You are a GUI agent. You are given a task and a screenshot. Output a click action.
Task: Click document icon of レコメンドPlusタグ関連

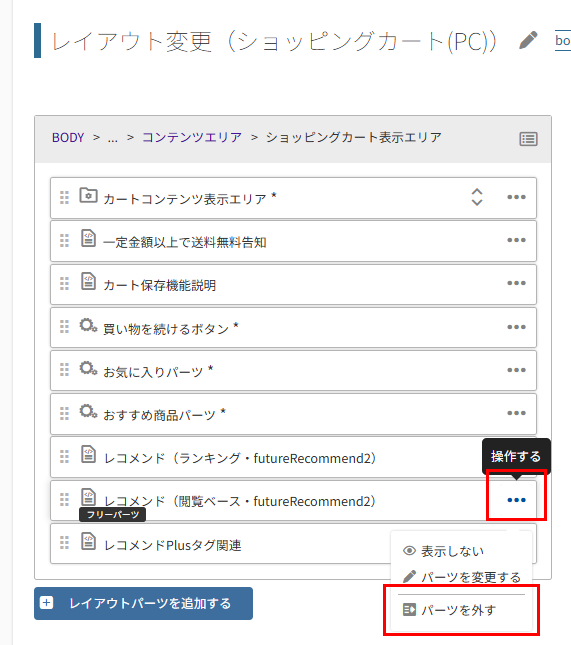click(x=88, y=541)
